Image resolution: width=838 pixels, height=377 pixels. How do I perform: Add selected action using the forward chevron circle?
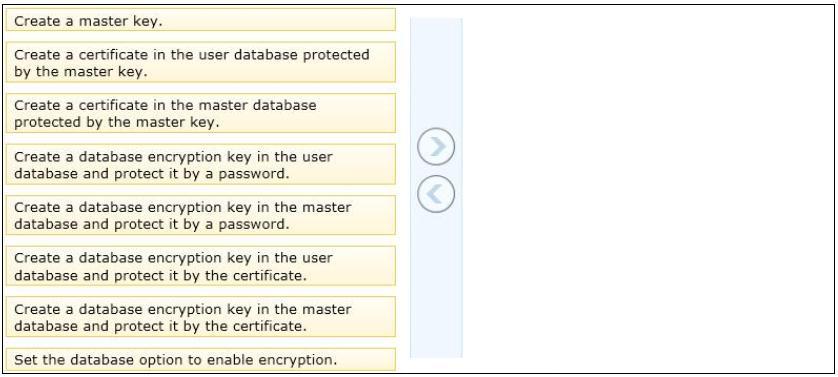(x=436, y=147)
